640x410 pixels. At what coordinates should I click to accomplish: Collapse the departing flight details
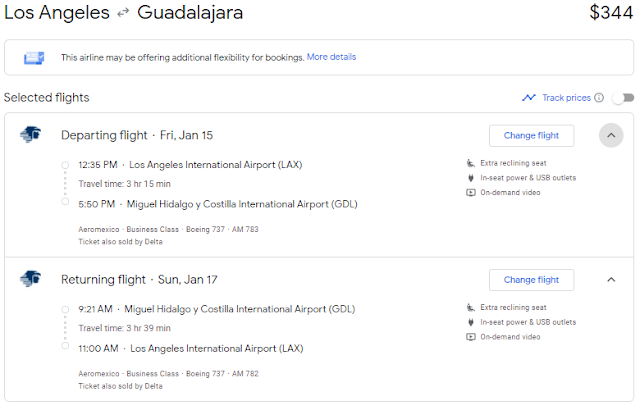click(611, 135)
